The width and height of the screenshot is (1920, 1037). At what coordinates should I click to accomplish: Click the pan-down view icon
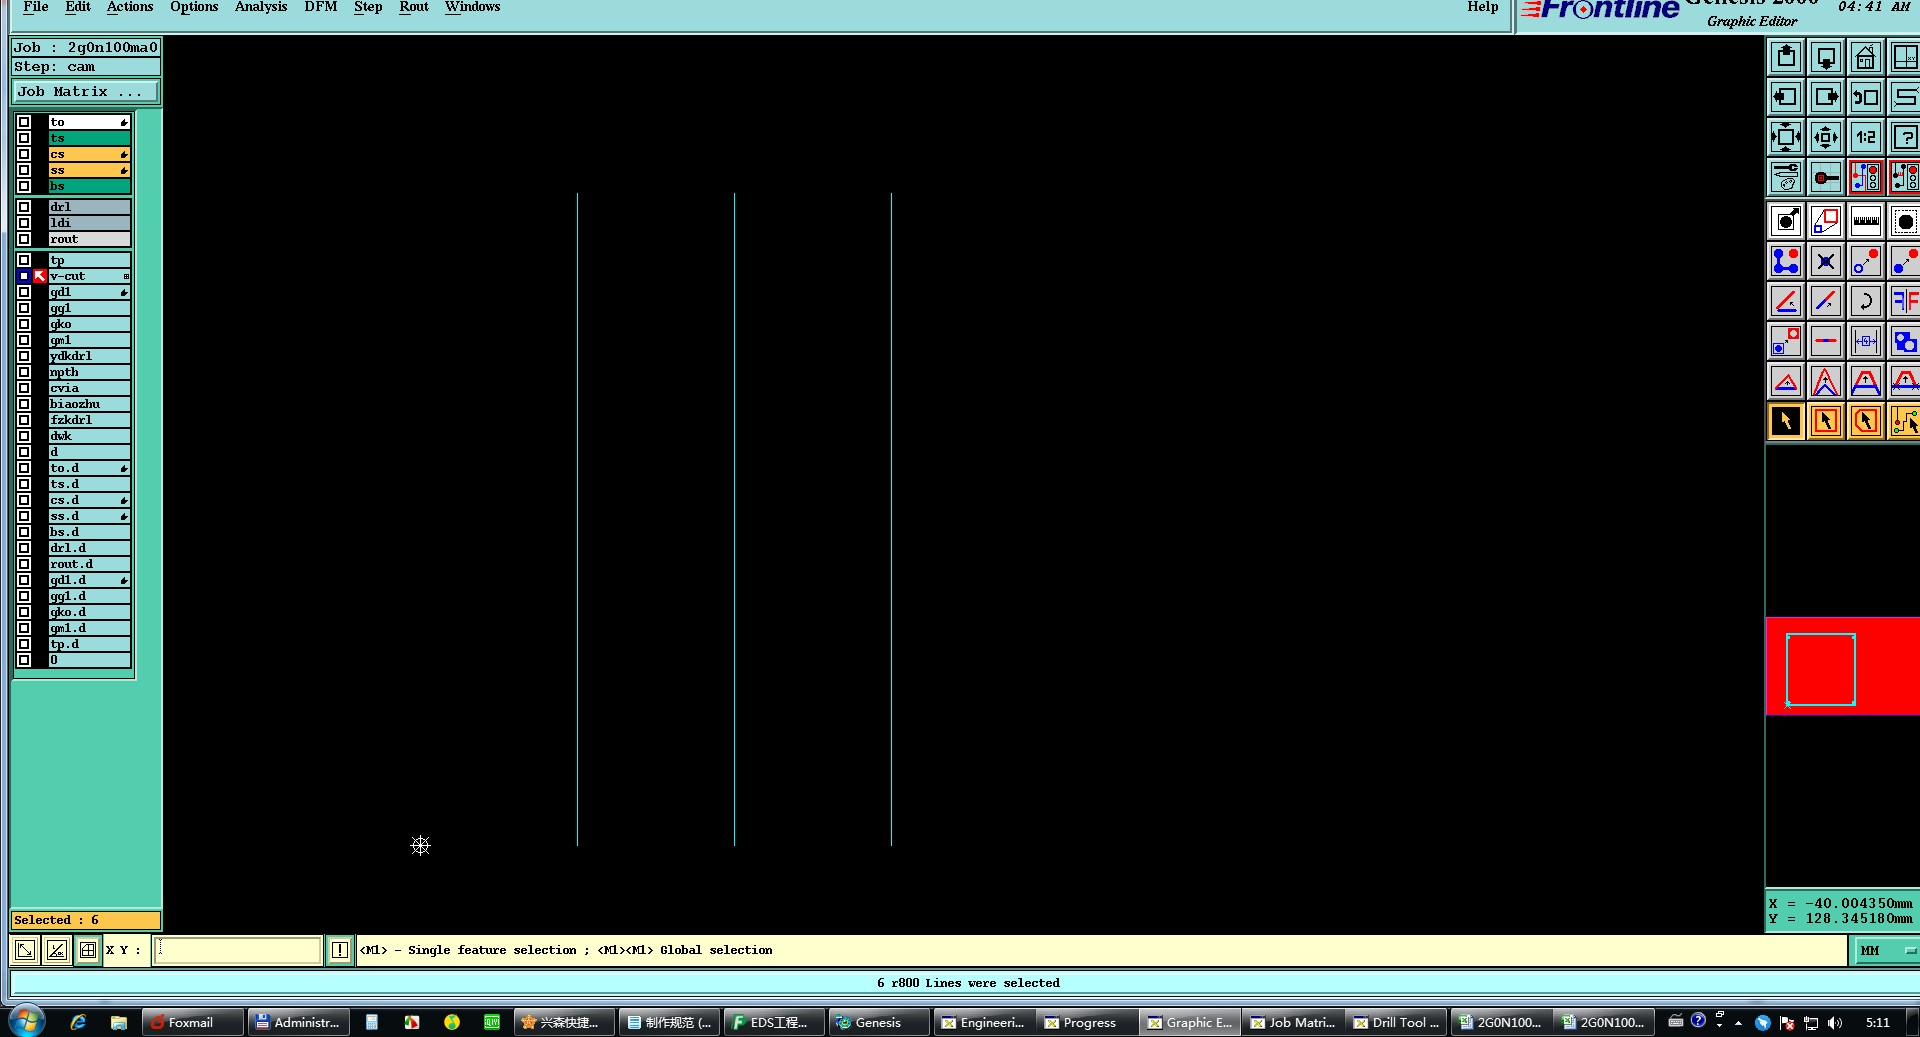coord(1826,58)
